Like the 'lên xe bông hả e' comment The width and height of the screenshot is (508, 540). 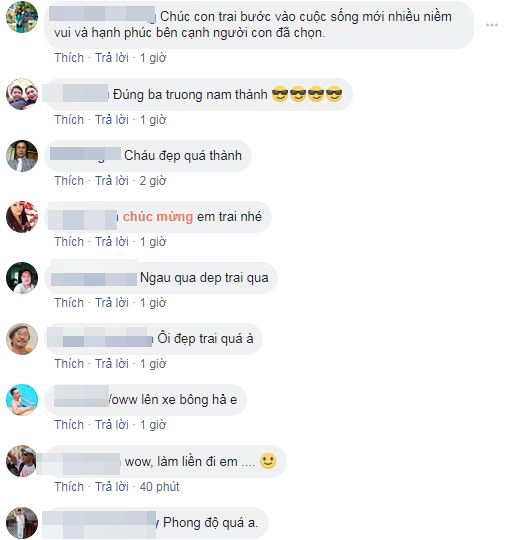(69, 425)
